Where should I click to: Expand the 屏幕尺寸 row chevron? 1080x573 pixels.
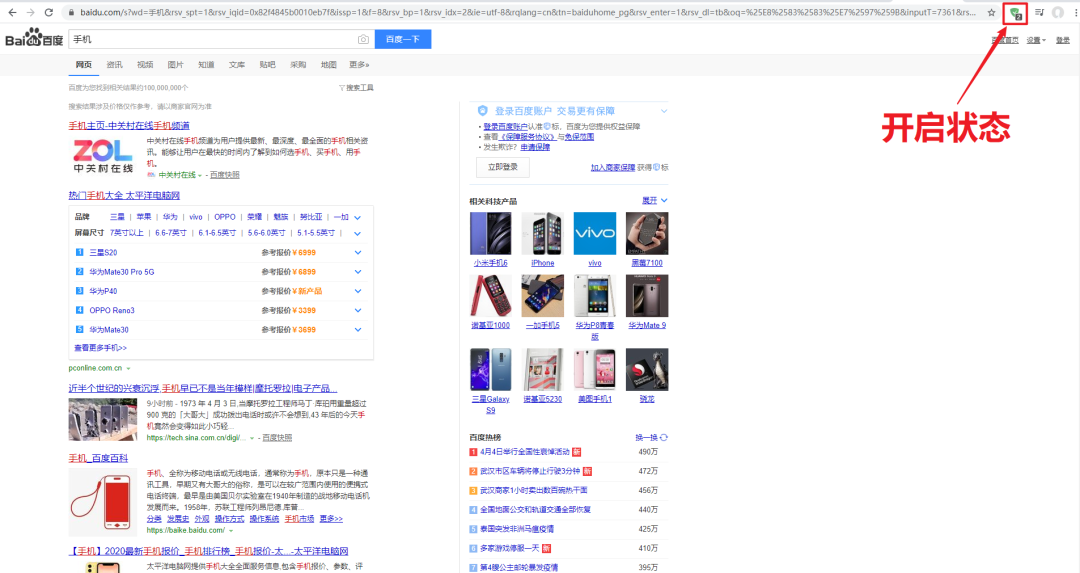tap(357, 233)
